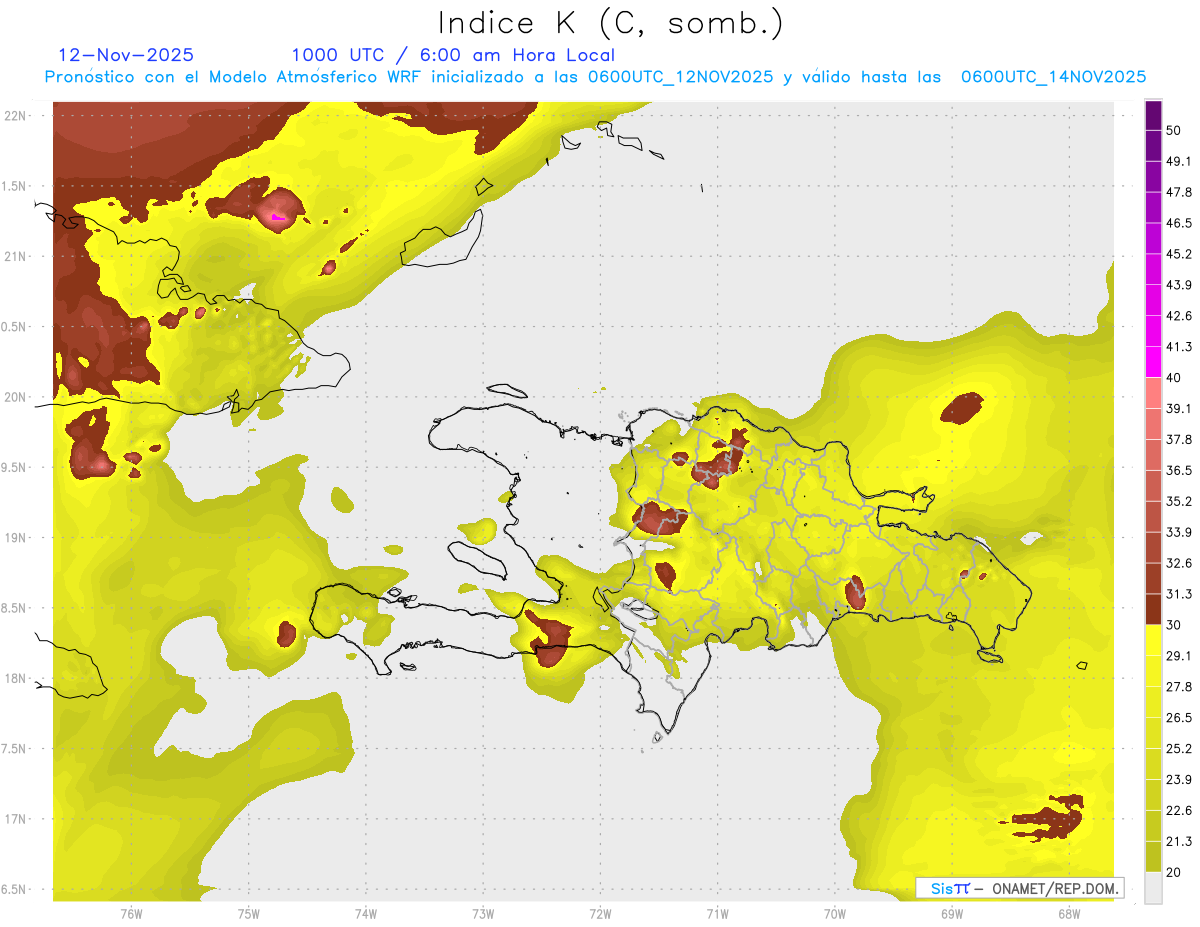Click the colorbar value "42.6"
1200x927 pixels.
coord(1179,316)
